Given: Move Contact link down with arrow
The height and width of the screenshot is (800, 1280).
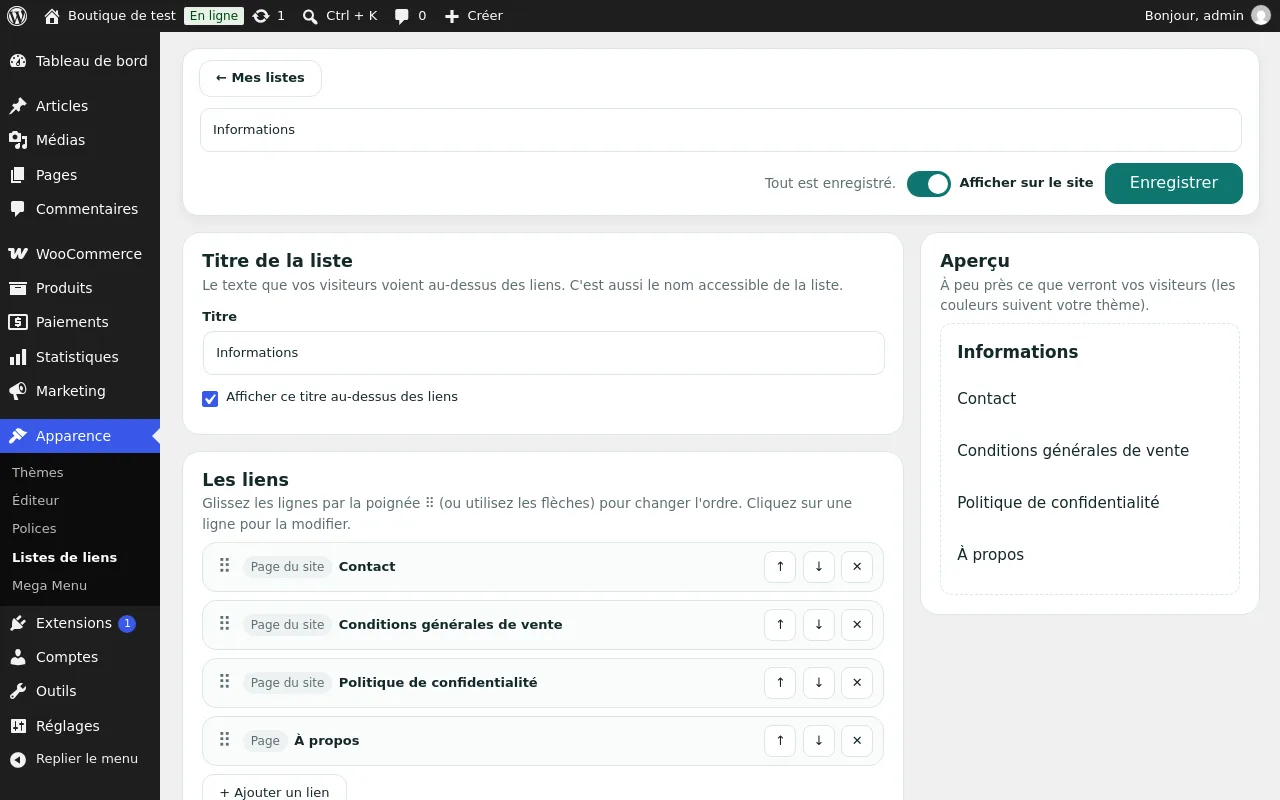Looking at the screenshot, I should click(x=819, y=567).
